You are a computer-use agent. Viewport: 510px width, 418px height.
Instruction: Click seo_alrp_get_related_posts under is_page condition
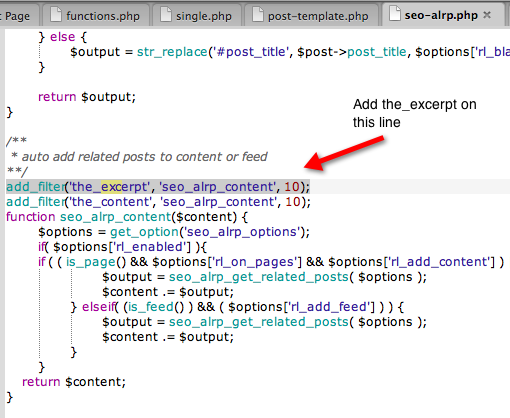tap(259, 277)
